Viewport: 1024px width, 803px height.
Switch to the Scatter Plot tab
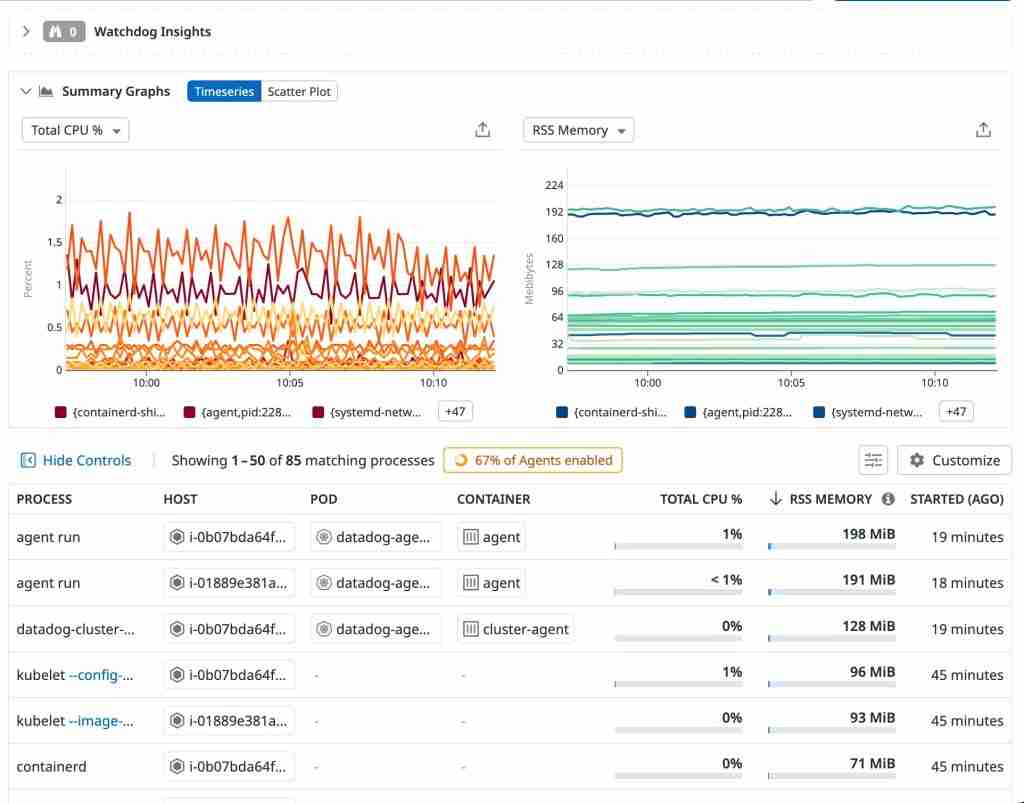pos(299,92)
